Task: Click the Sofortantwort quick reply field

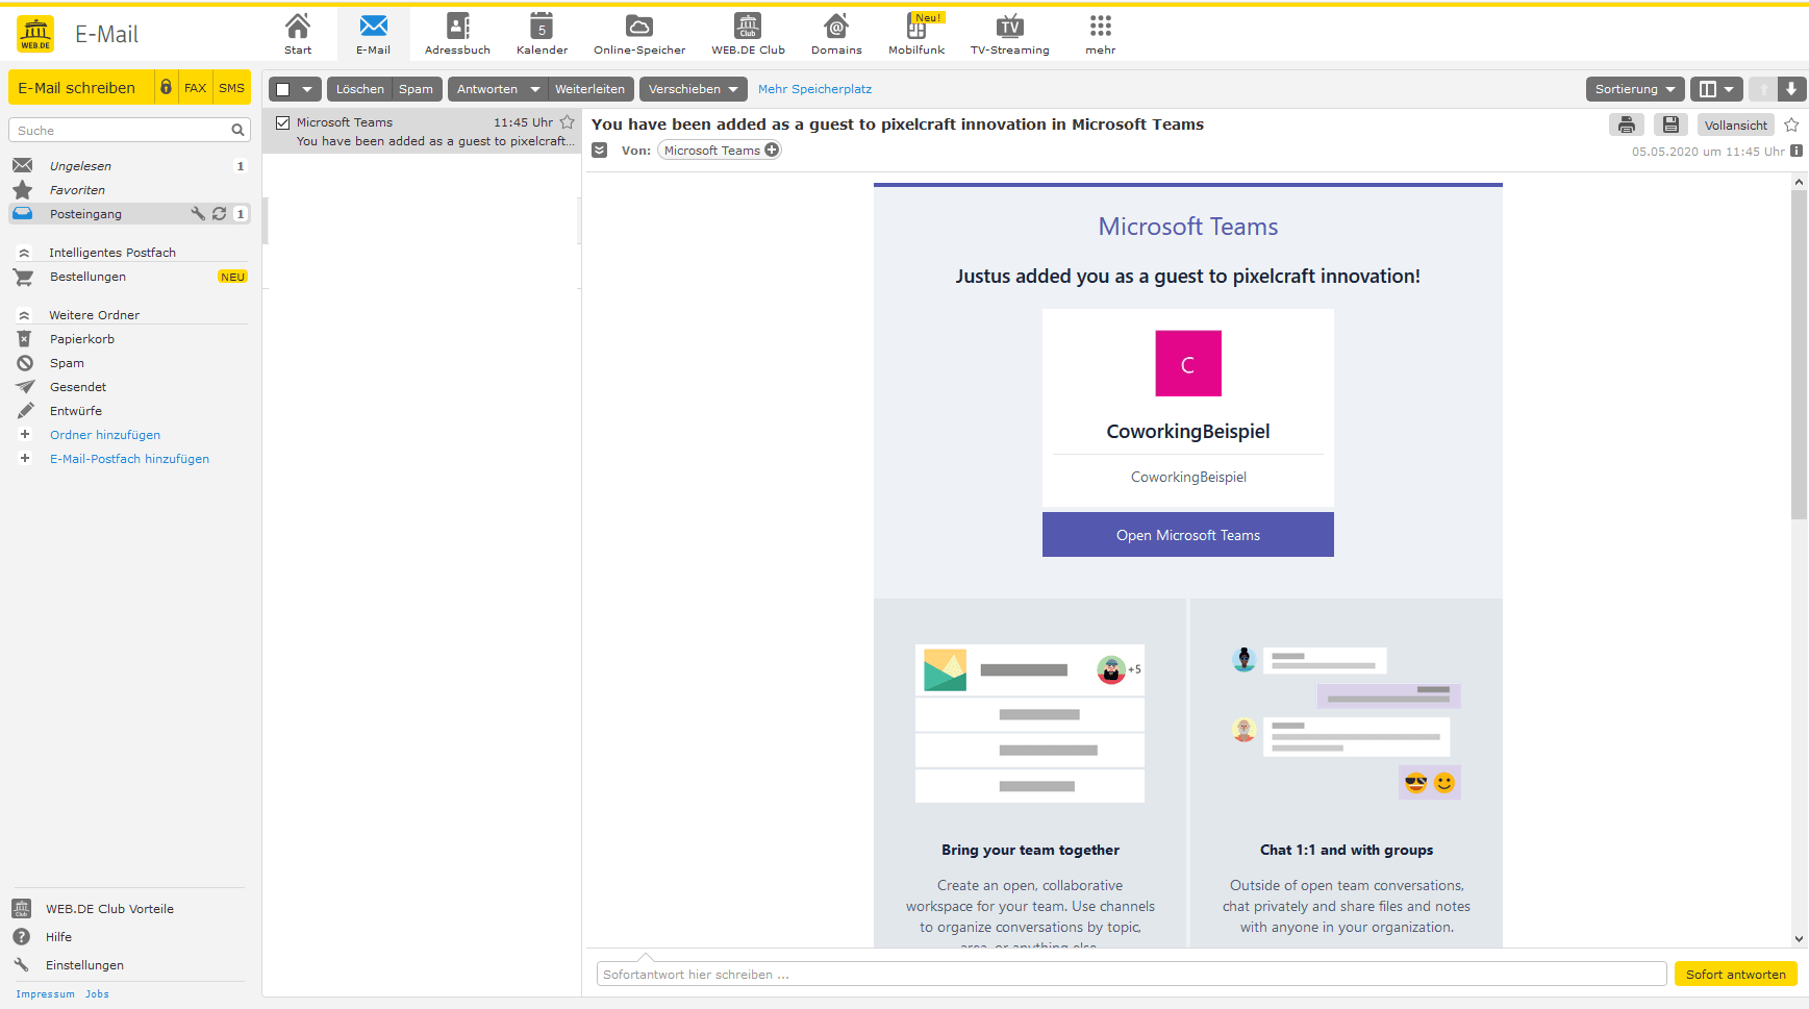Action: pyautogui.click(x=1131, y=974)
